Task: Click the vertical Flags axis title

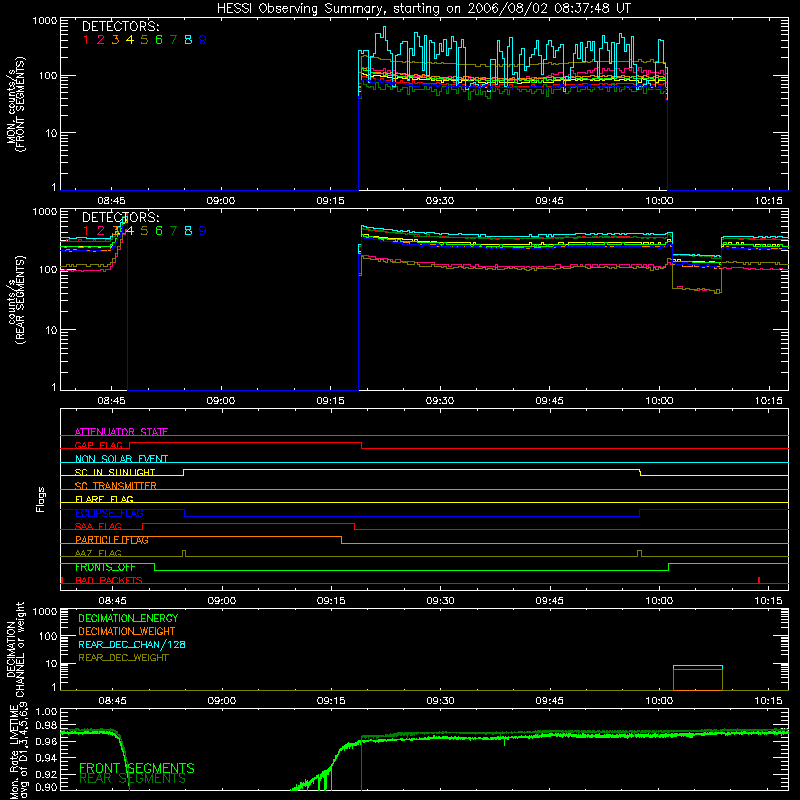Action: [x=41, y=499]
